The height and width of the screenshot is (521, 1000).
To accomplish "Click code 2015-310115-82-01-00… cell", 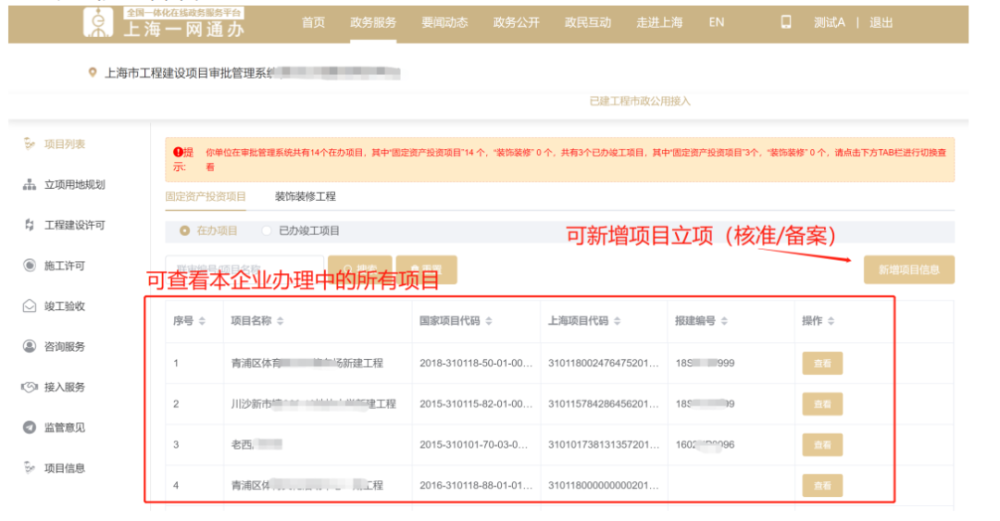I will pyautogui.click(x=476, y=404).
